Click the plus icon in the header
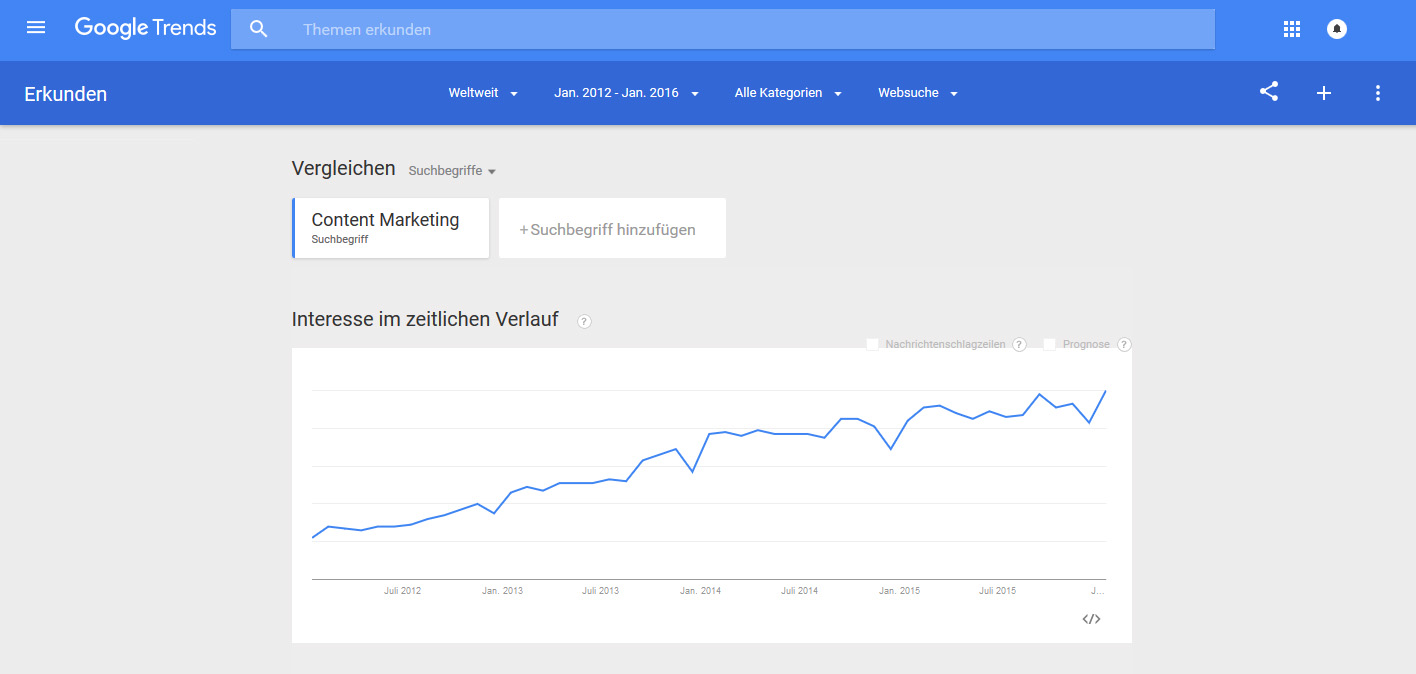The image size is (1416, 674). click(1324, 93)
